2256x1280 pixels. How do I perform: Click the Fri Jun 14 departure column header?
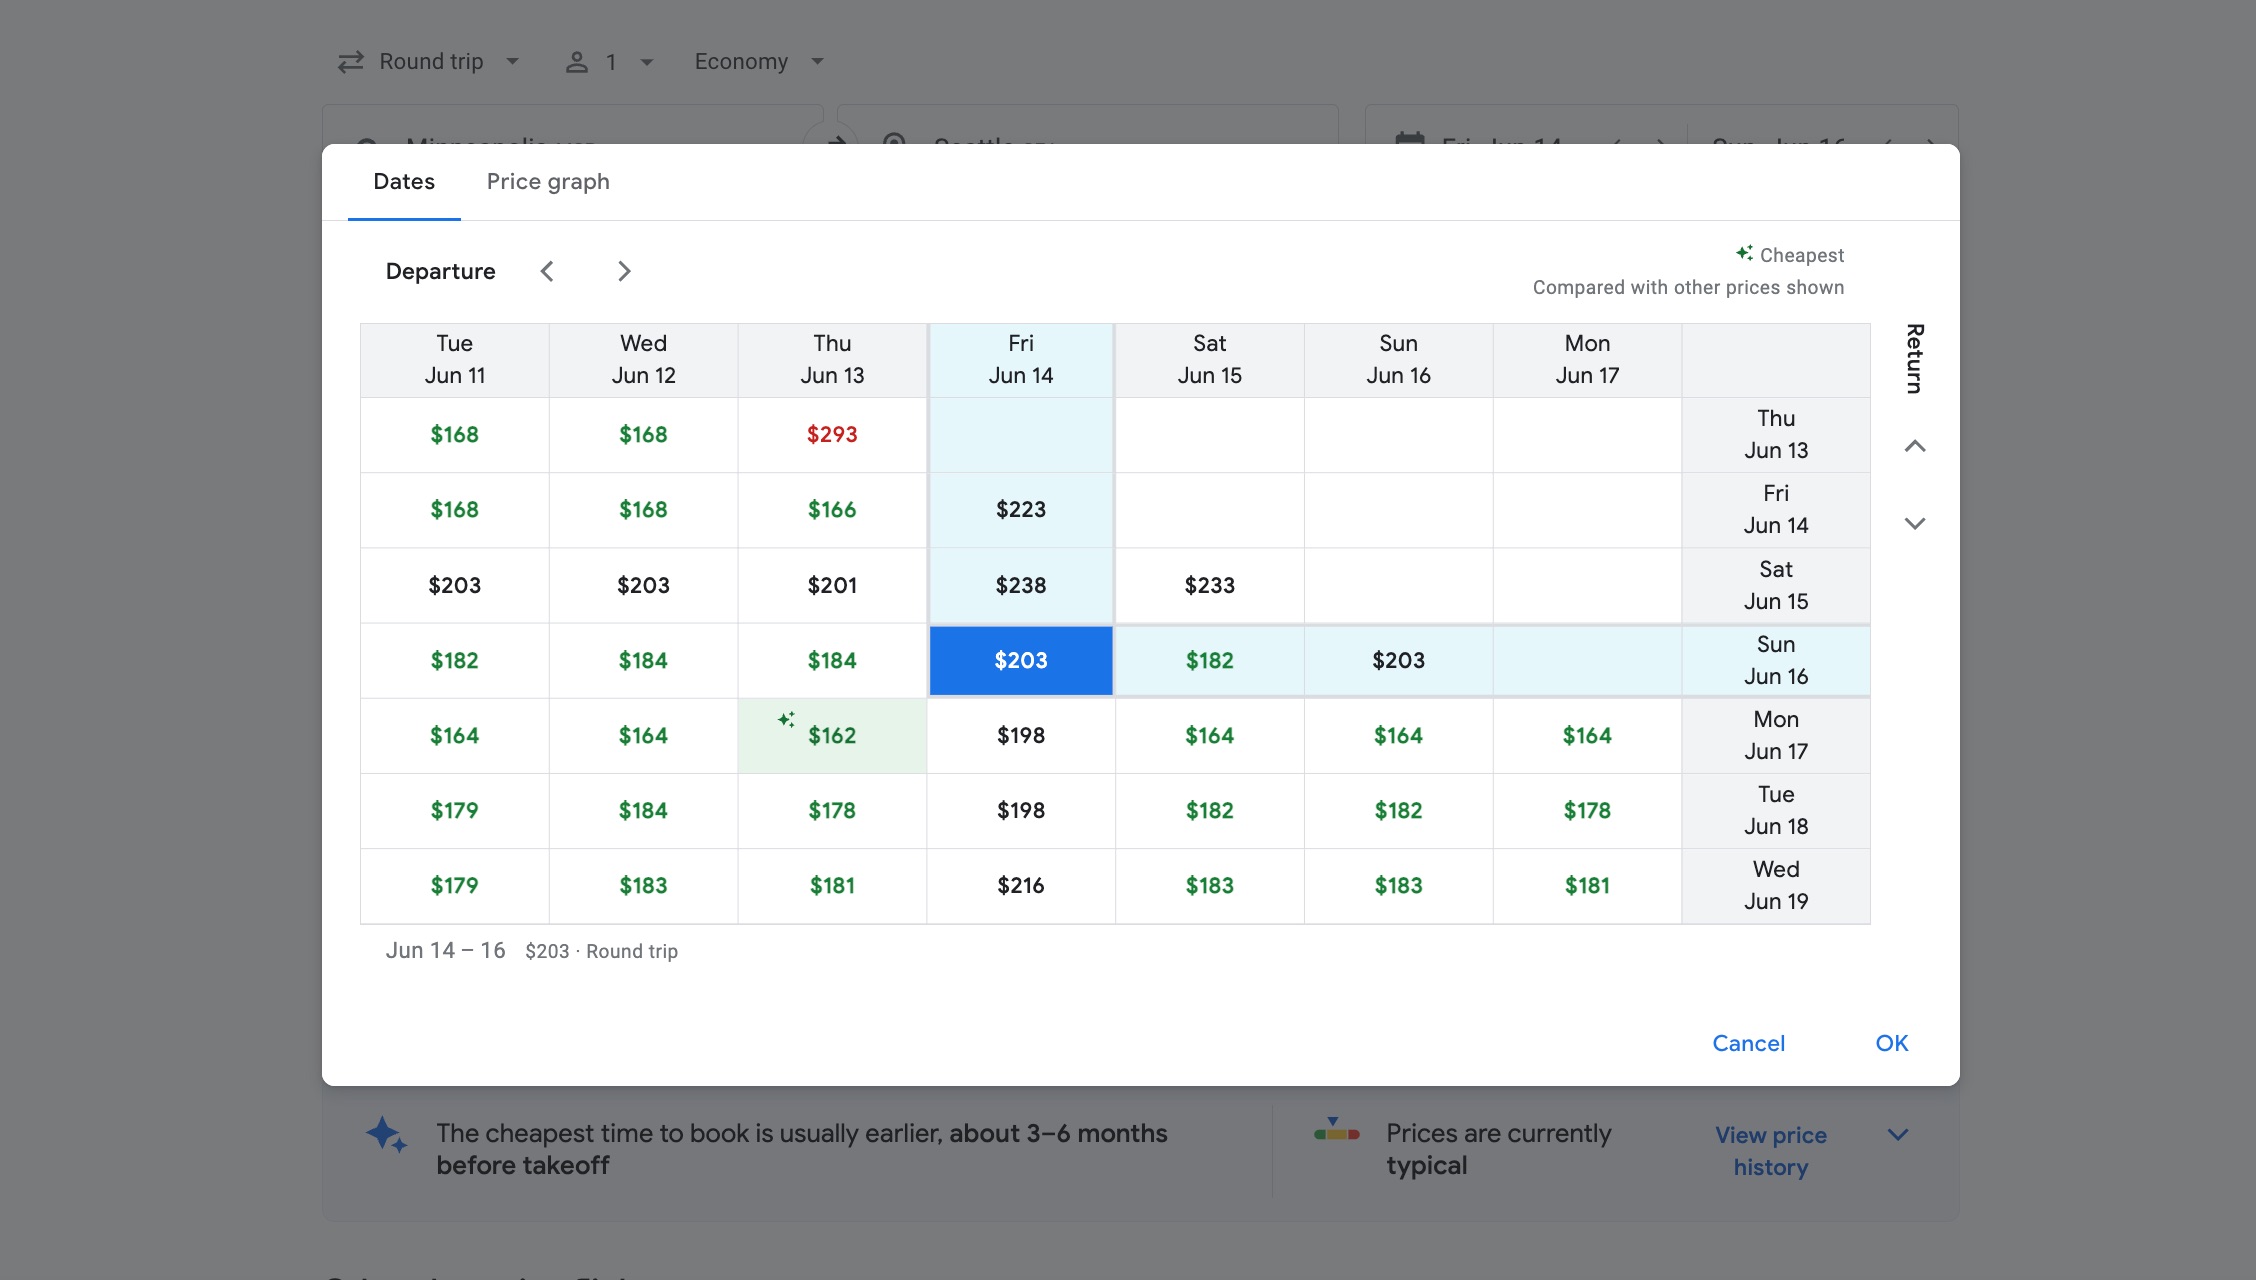point(1021,360)
